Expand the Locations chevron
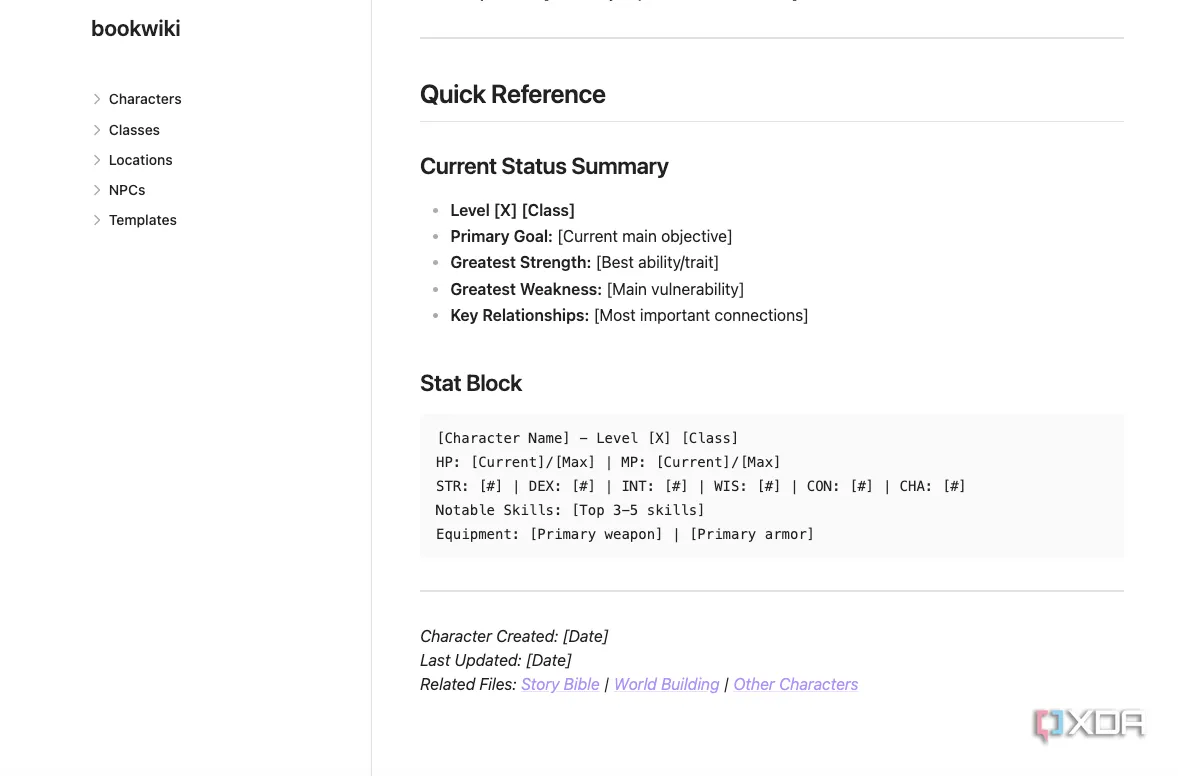 coord(97,160)
